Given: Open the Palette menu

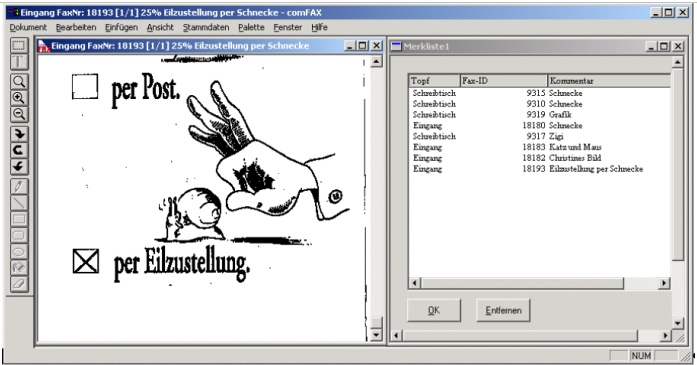Looking at the screenshot, I should 251,27.
